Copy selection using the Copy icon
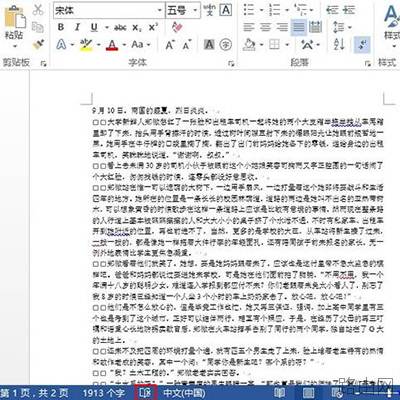 [38, 27]
